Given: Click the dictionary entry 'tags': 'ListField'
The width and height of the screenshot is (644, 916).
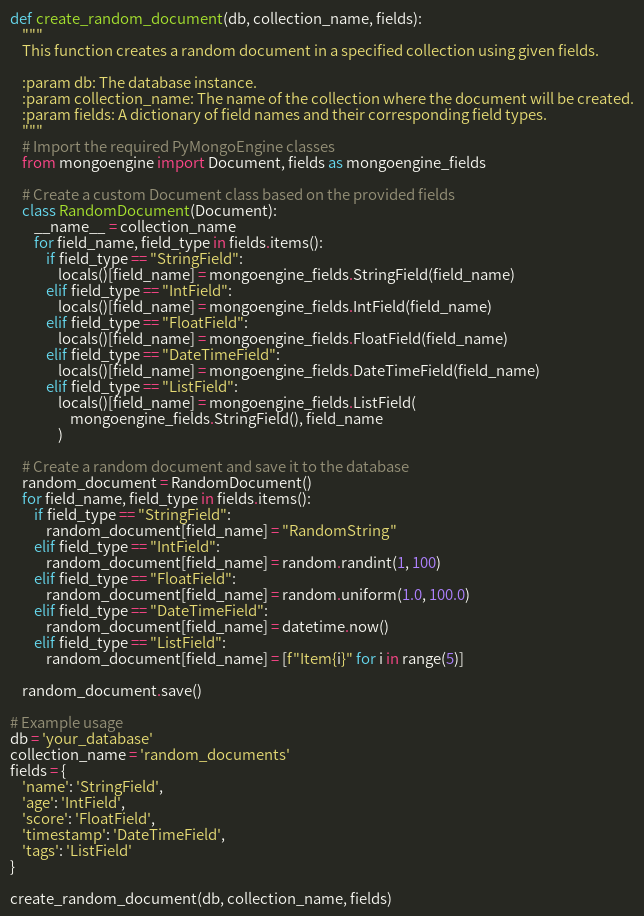Looking at the screenshot, I should (x=77, y=851).
